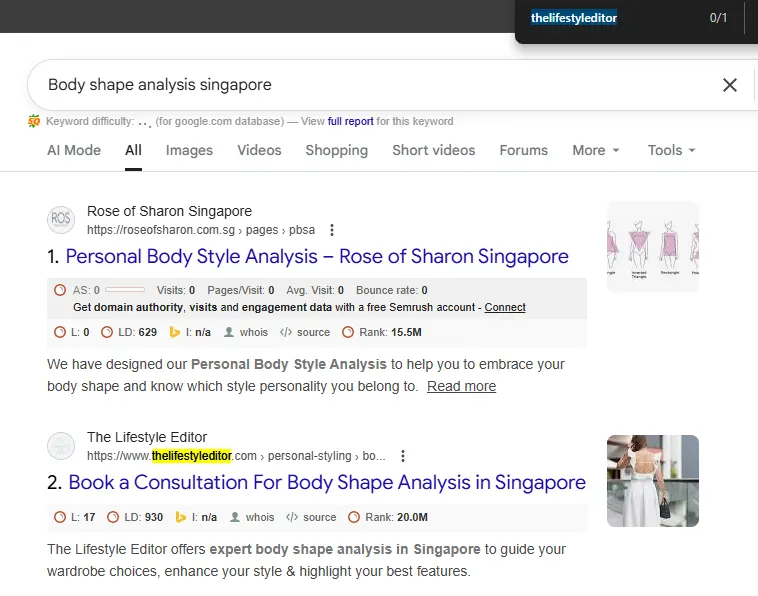Image resolution: width=758 pixels, height=596 pixels.
Task: Click whois person icon in Rose of Sharon row
Action: tap(229, 333)
